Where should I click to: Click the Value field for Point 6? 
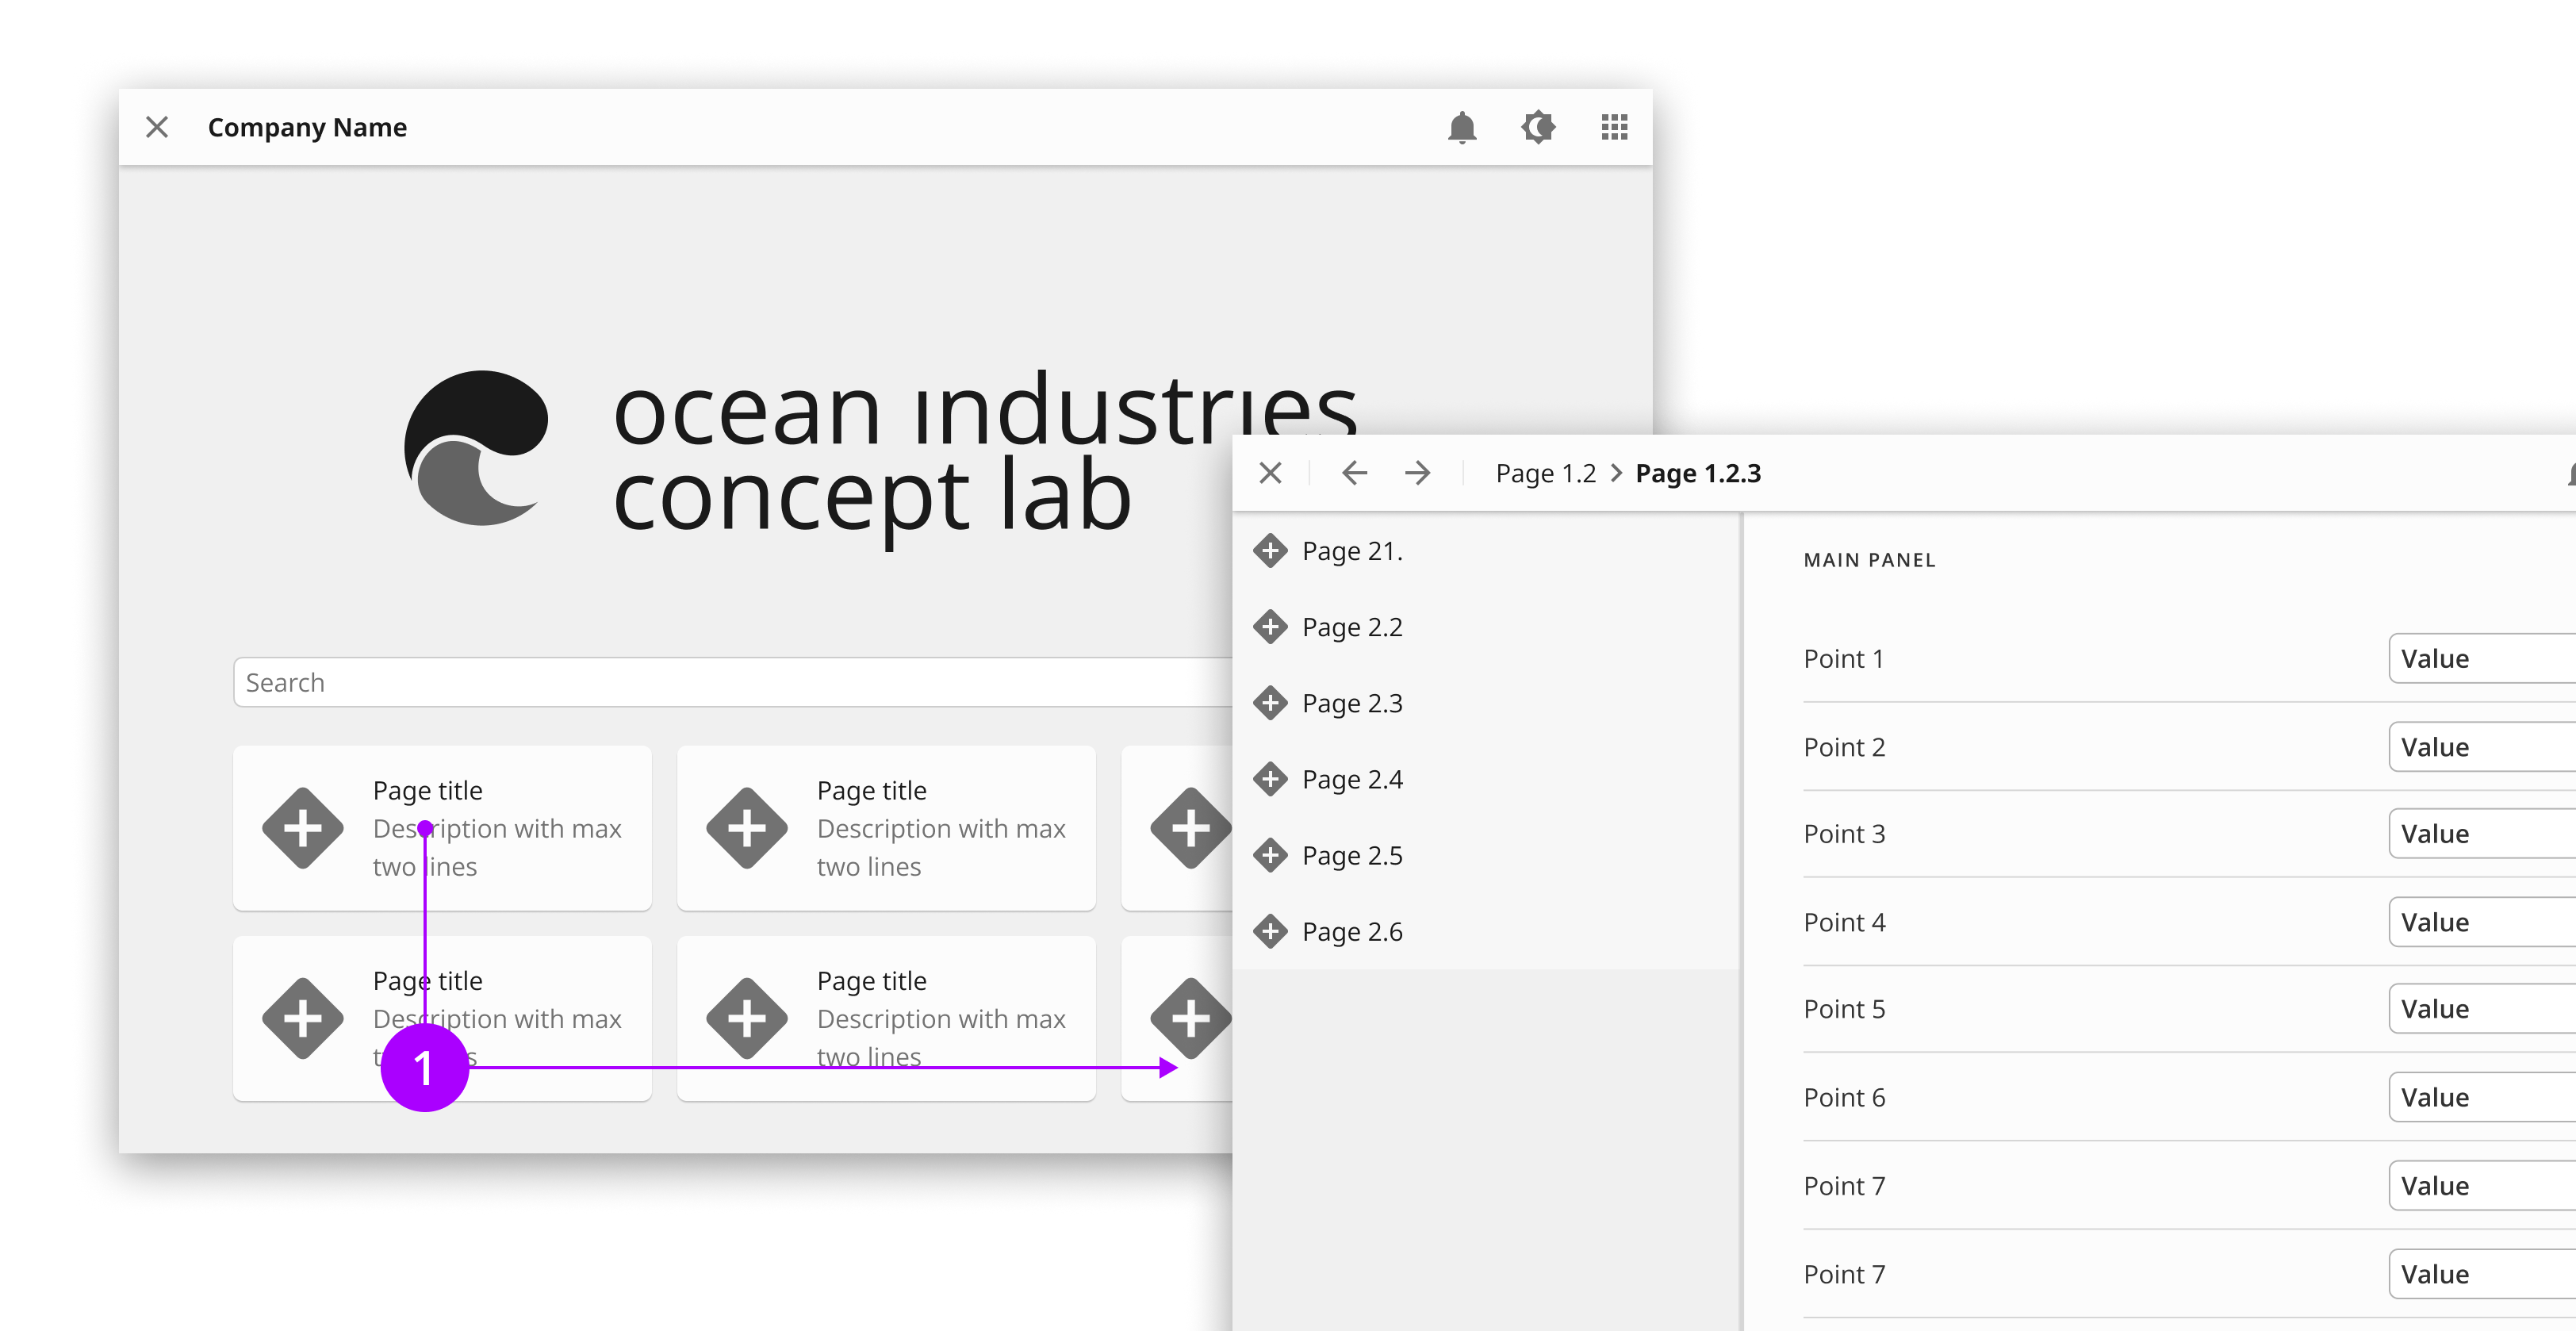pyautogui.click(x=2483, y=1097)
